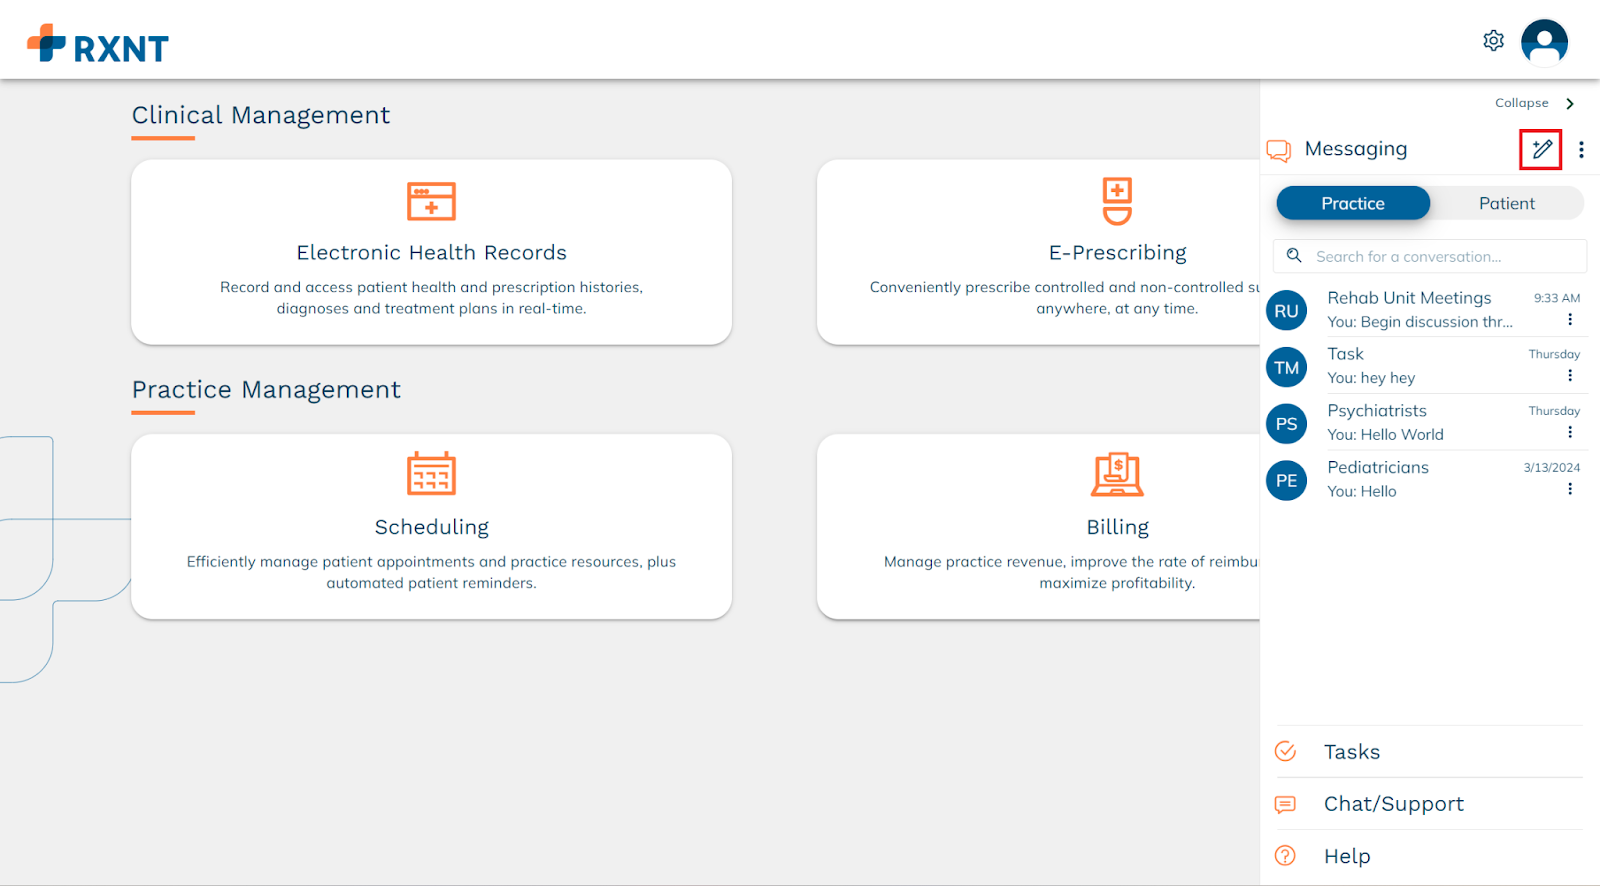Screen dimensions: 1600x886
Task: Click the Messaging panel title
Action: pos(1355,149)
